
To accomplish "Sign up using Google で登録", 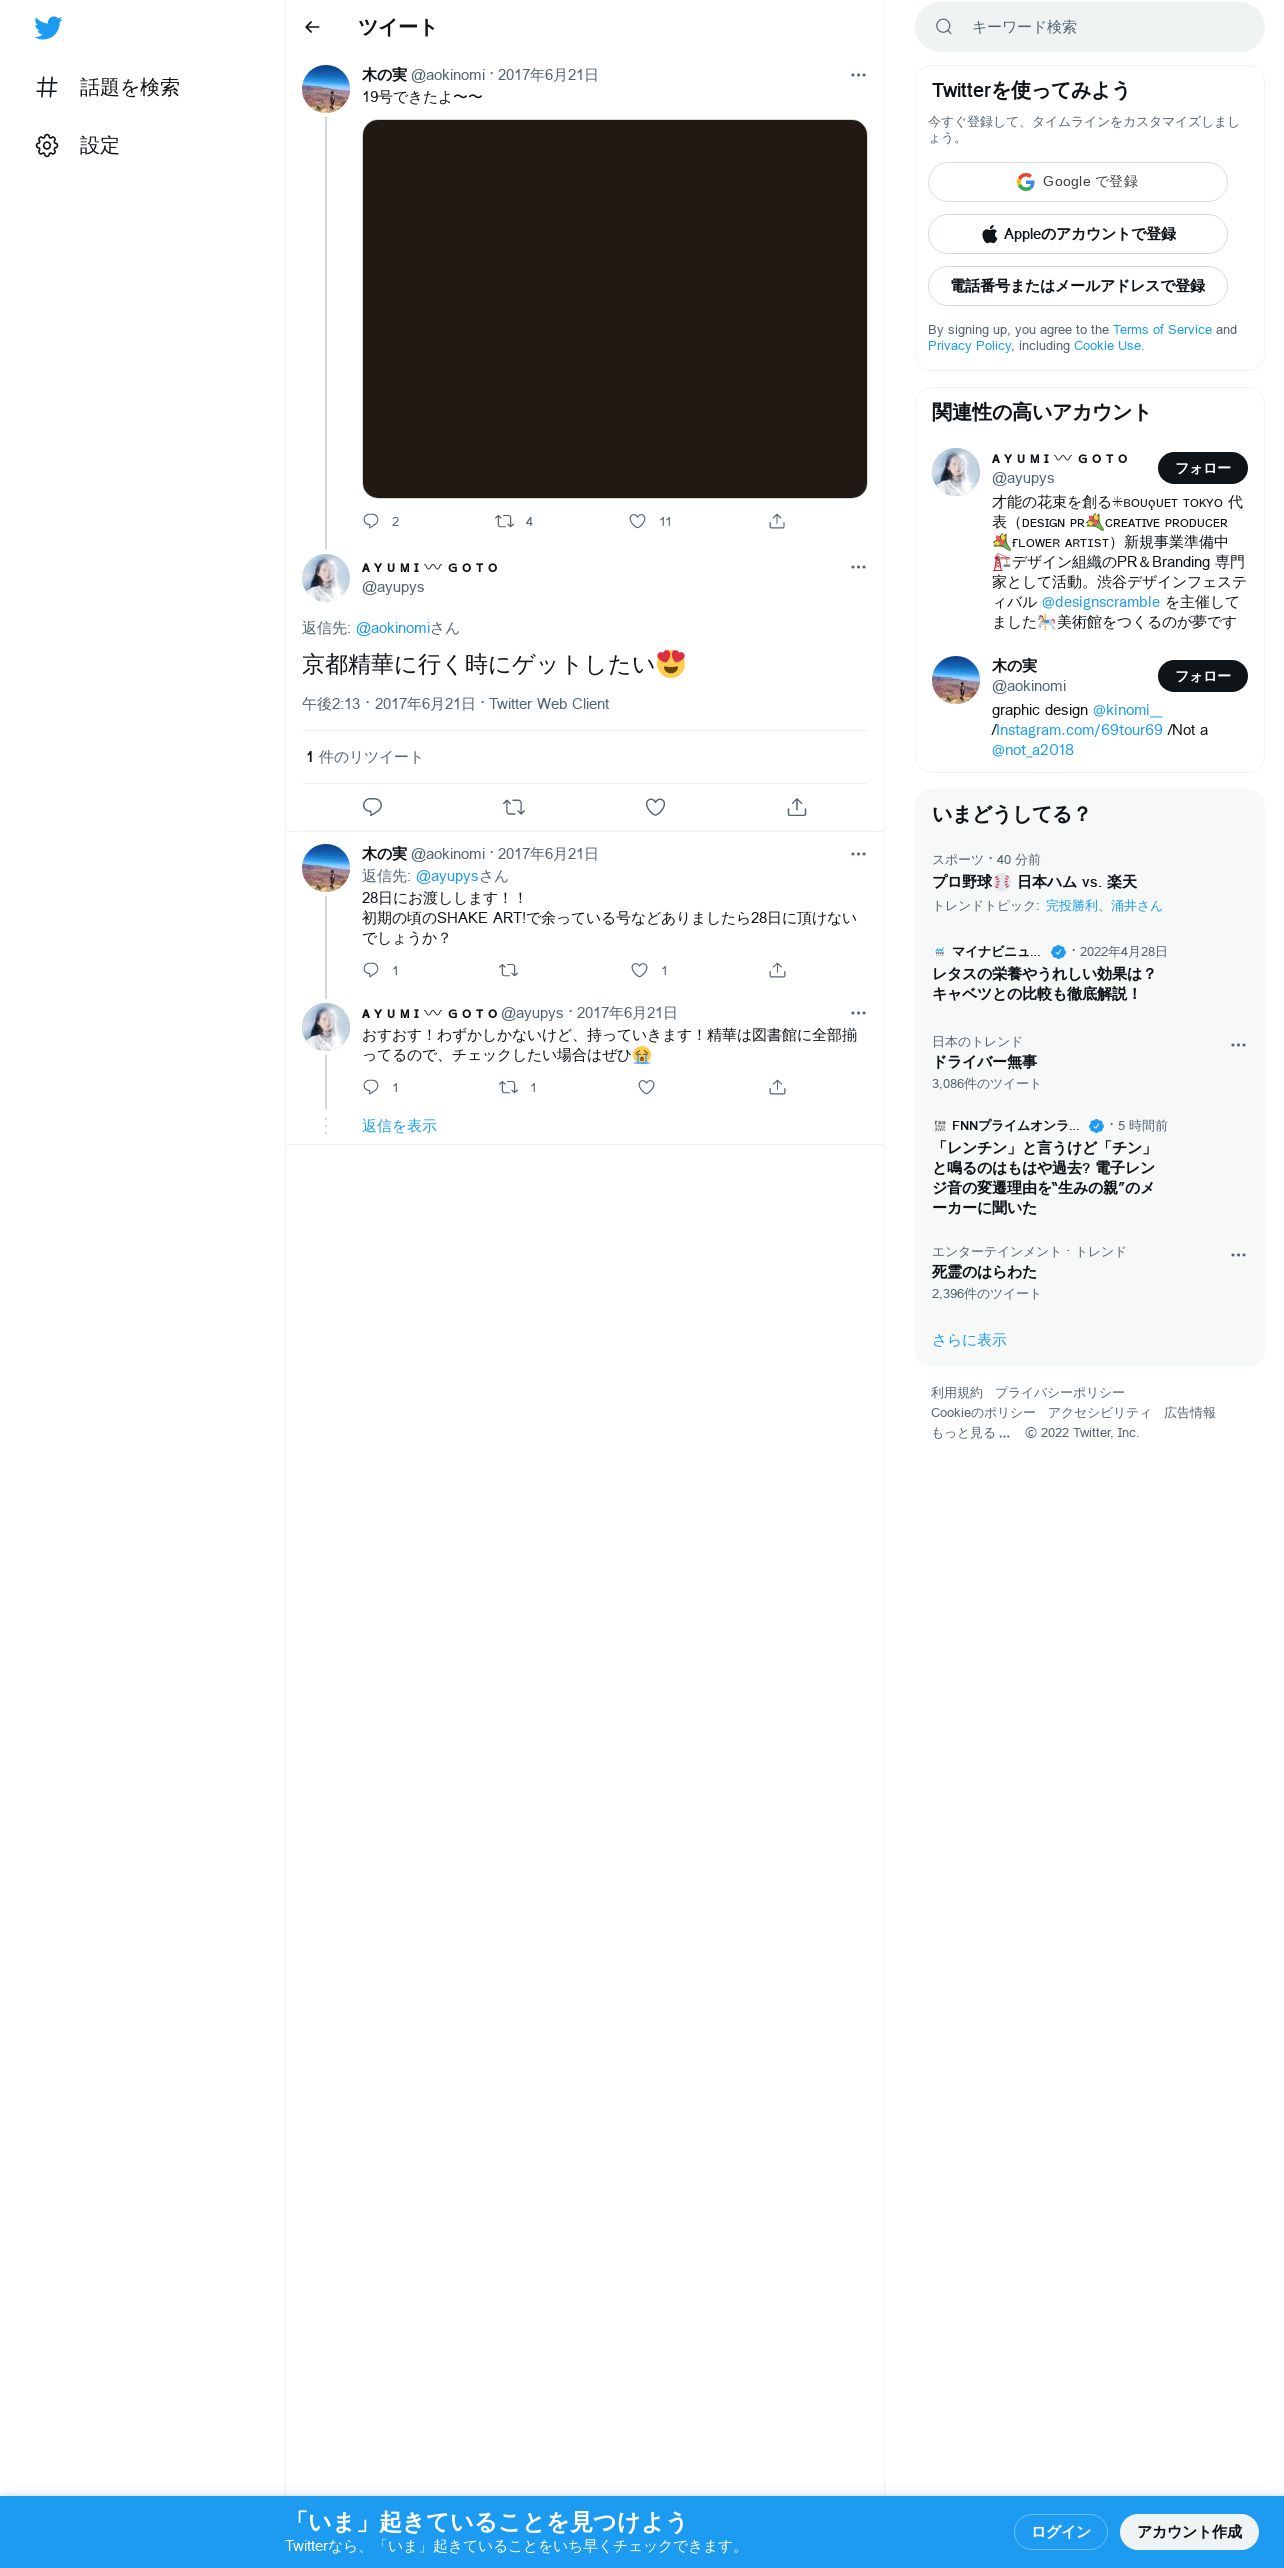I will pyautogui.click(x=1077, y=182).
